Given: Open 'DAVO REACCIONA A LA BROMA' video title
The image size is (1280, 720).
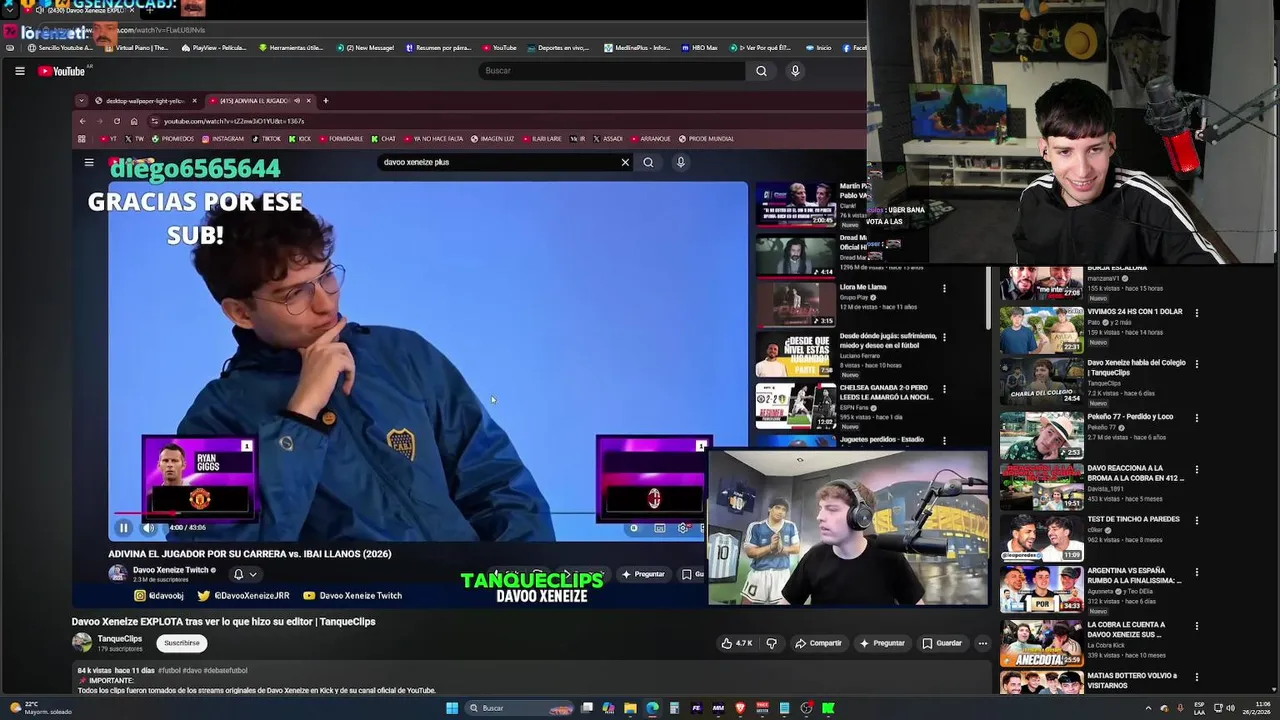Looking at the screenshot, I should tap(1135, 473).
